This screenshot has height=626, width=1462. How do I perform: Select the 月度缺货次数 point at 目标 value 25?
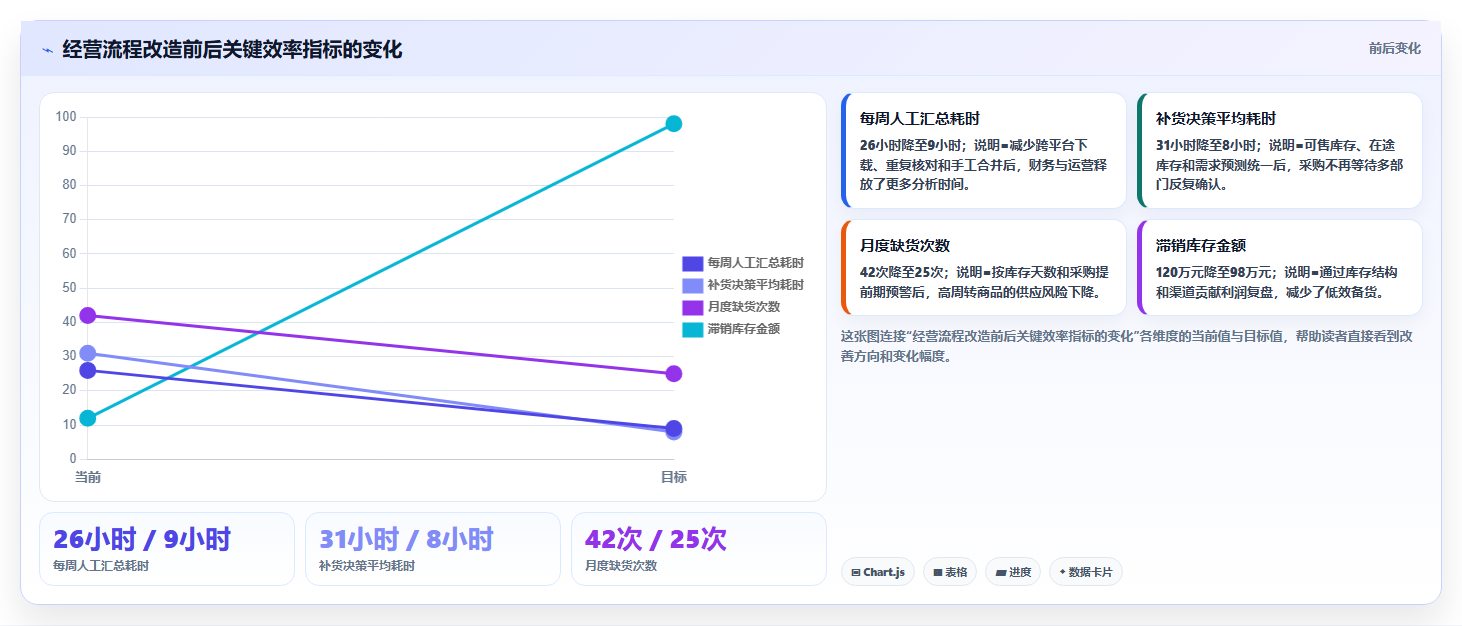tap(673, 374)
